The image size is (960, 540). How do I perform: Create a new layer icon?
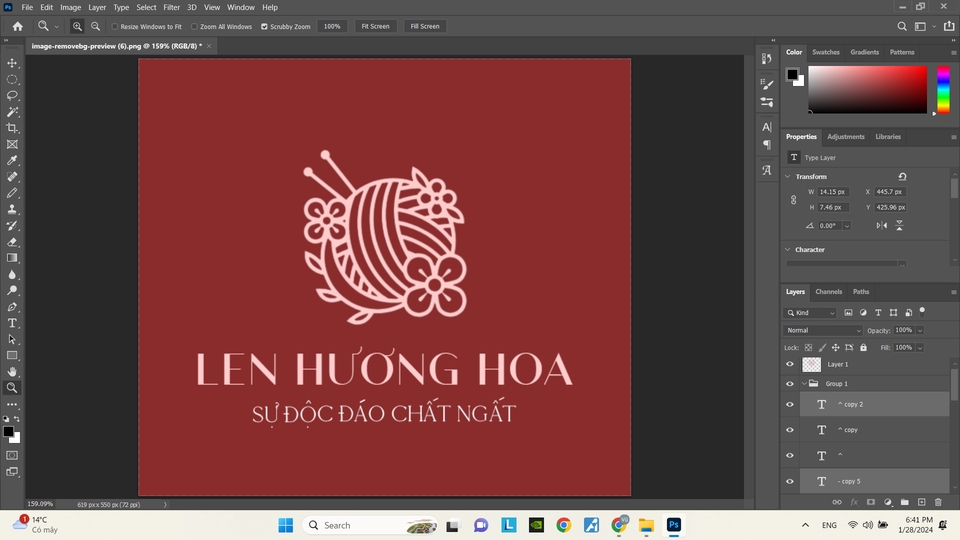[921, 502]
